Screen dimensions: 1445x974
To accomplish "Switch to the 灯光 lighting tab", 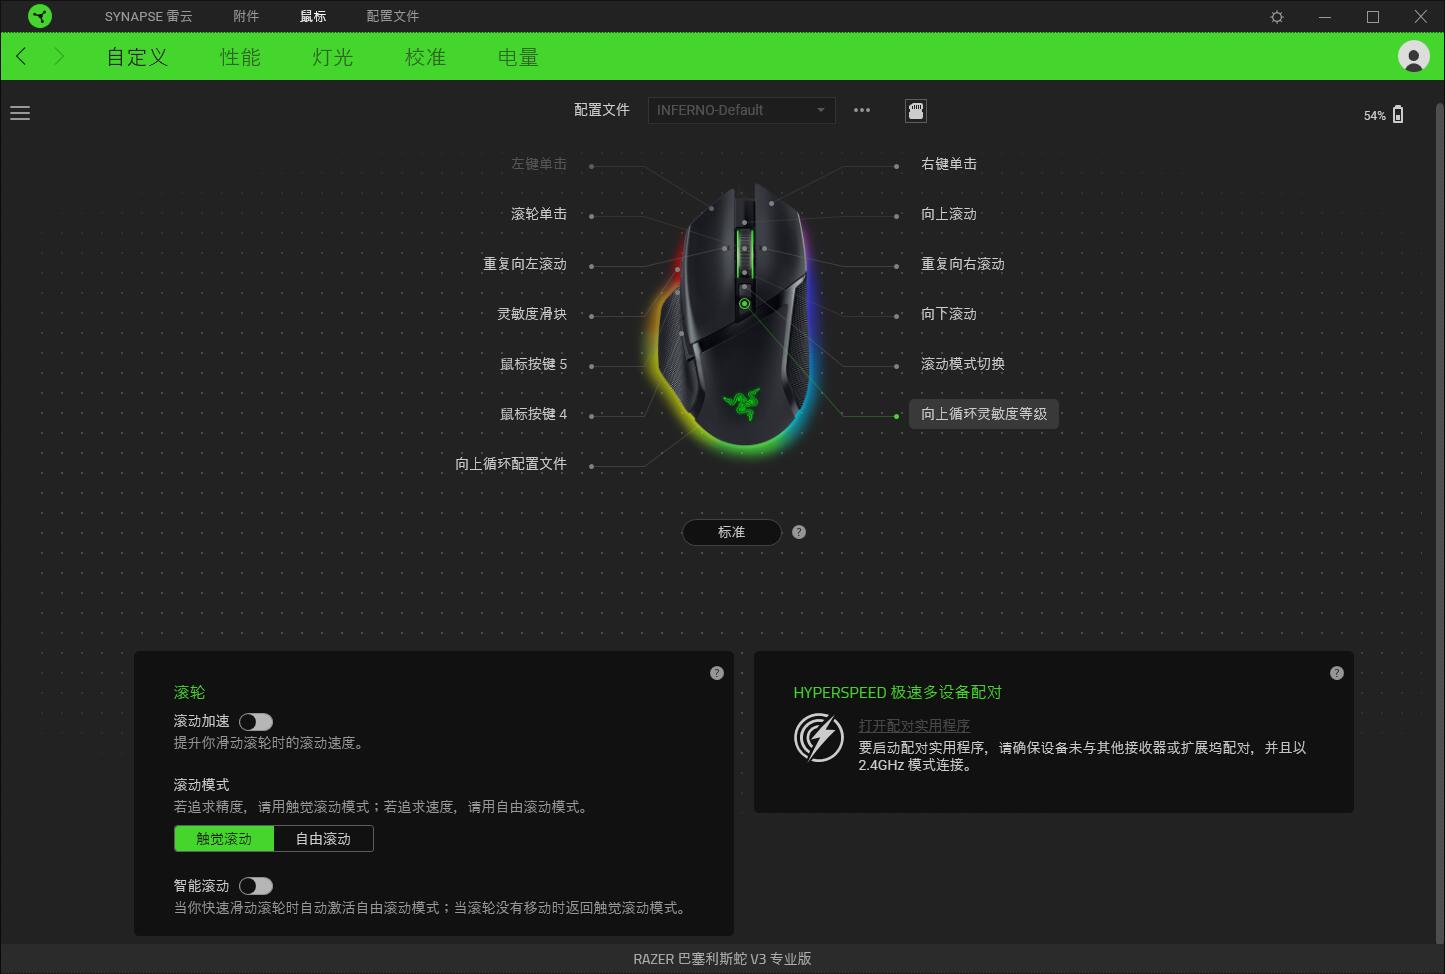I will click(331, 57).
